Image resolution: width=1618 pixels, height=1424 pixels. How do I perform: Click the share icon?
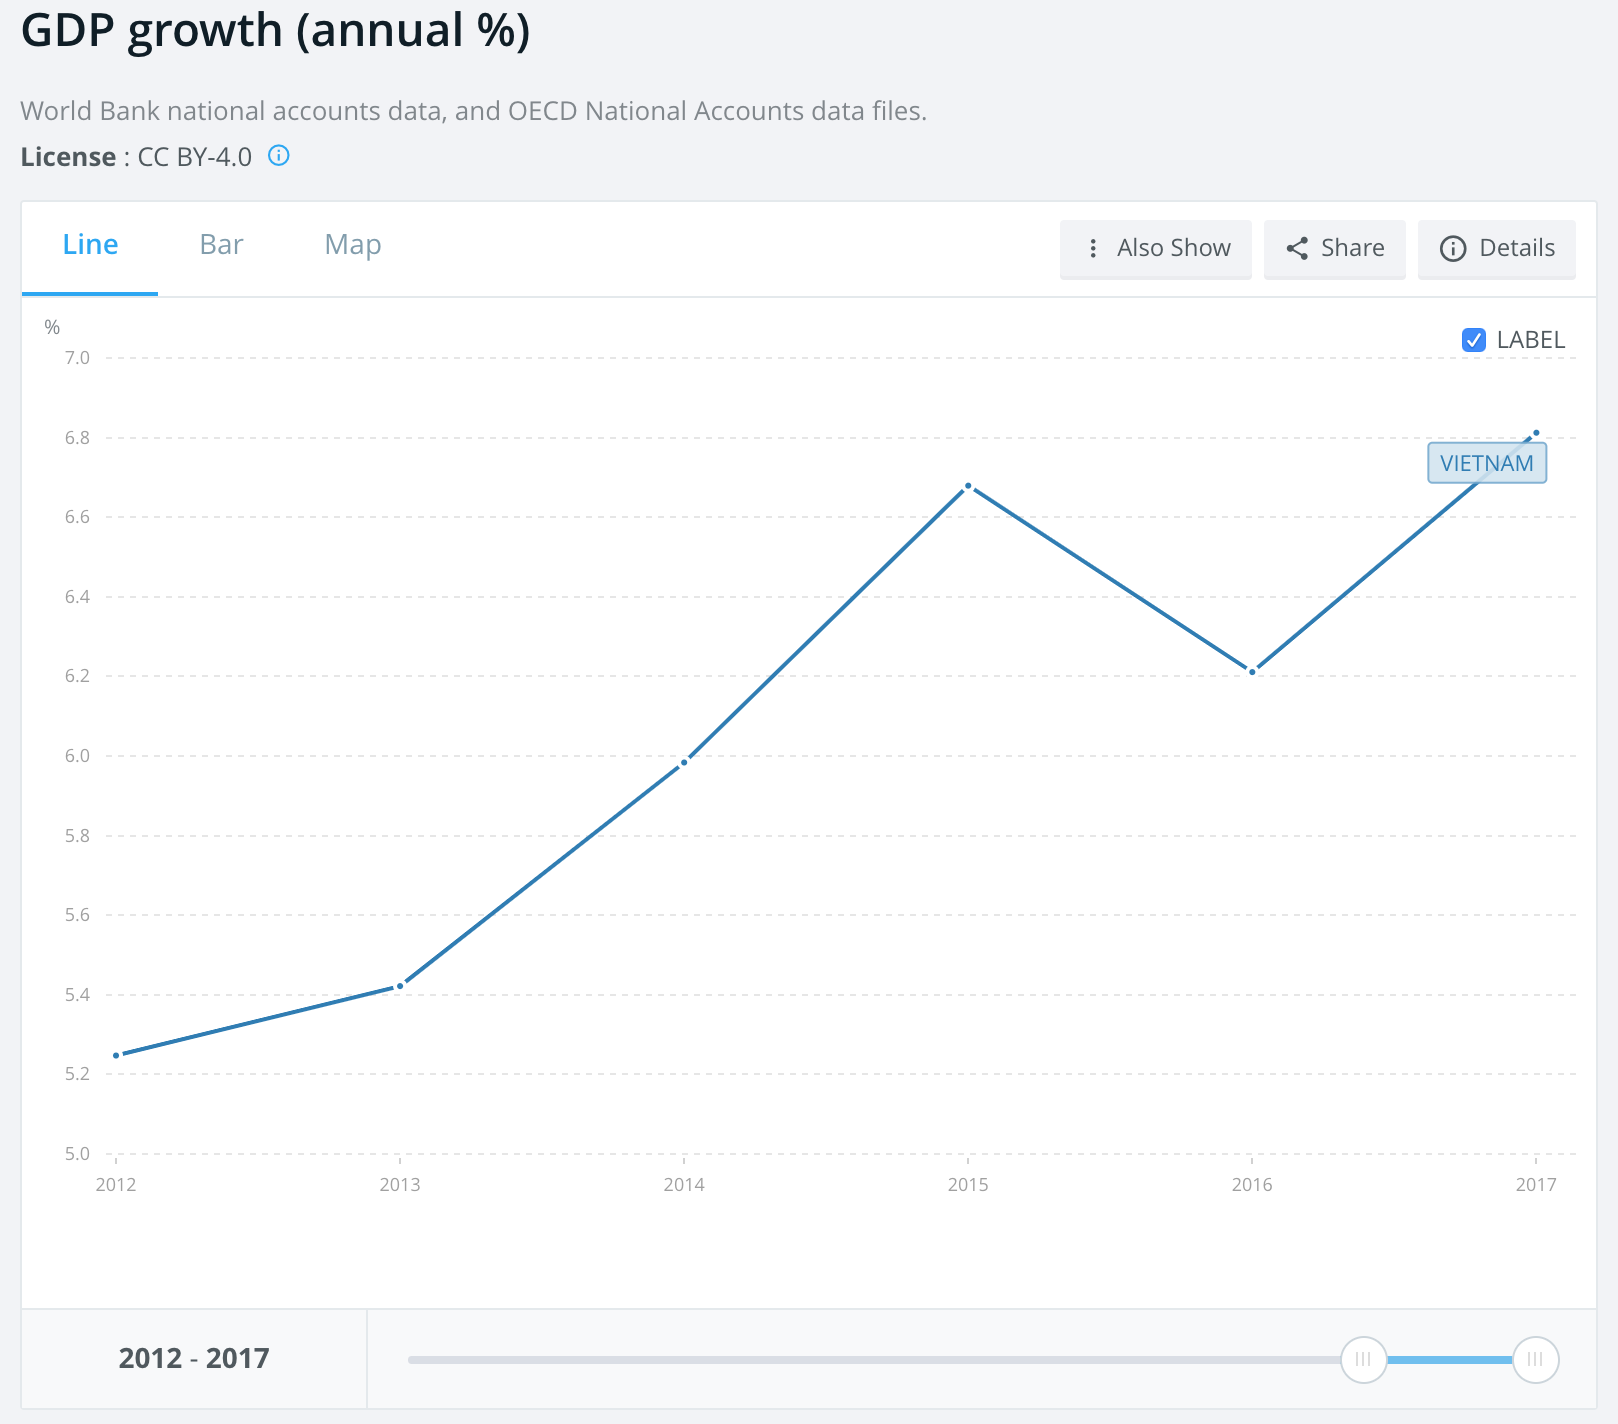[x=1297, y=248]
